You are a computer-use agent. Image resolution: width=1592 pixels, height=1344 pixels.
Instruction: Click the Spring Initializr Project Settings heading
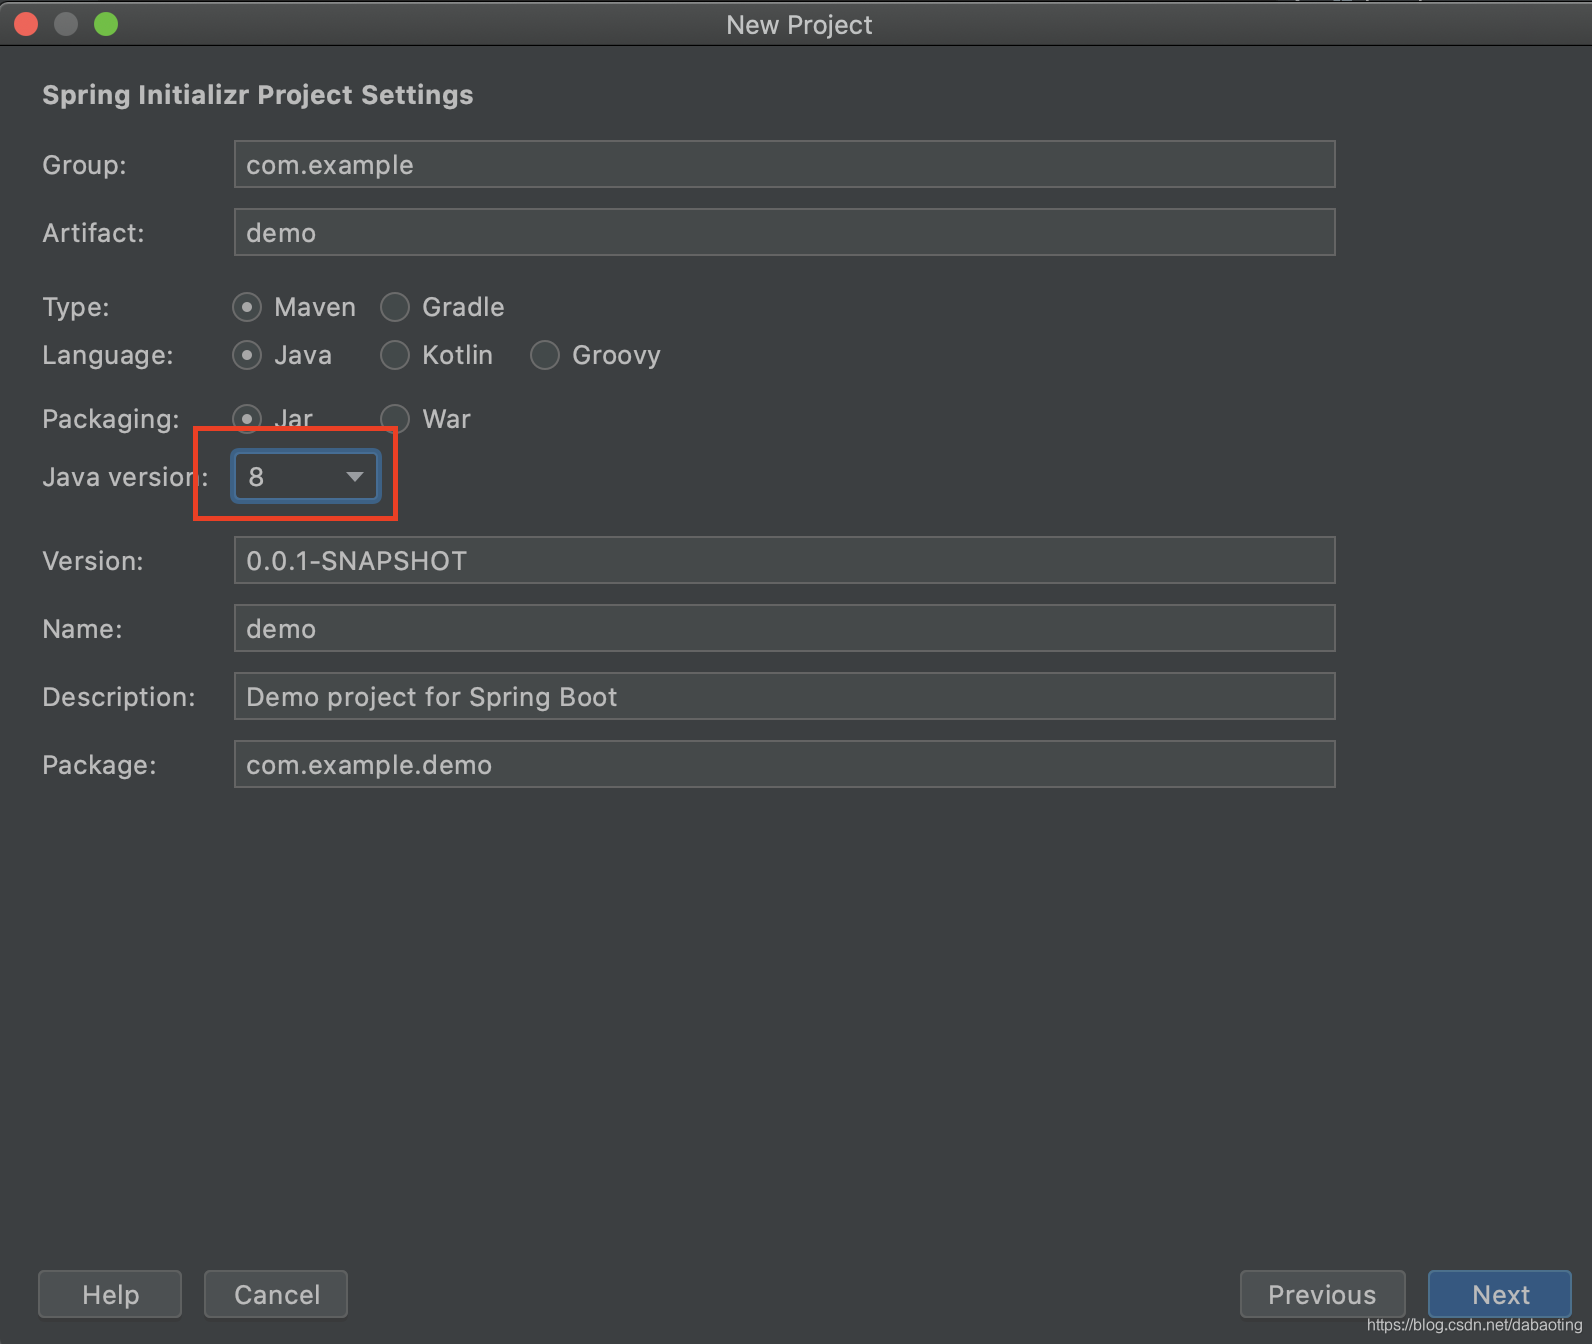[258, 95]
